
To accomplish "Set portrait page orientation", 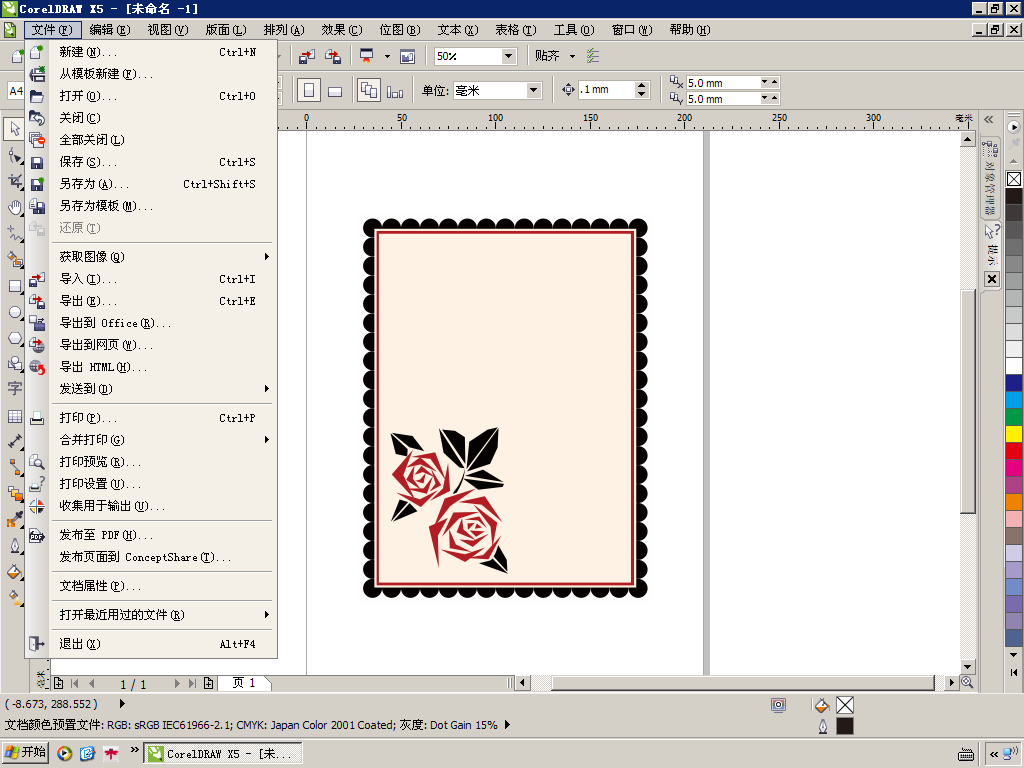I will click(309, 90).
